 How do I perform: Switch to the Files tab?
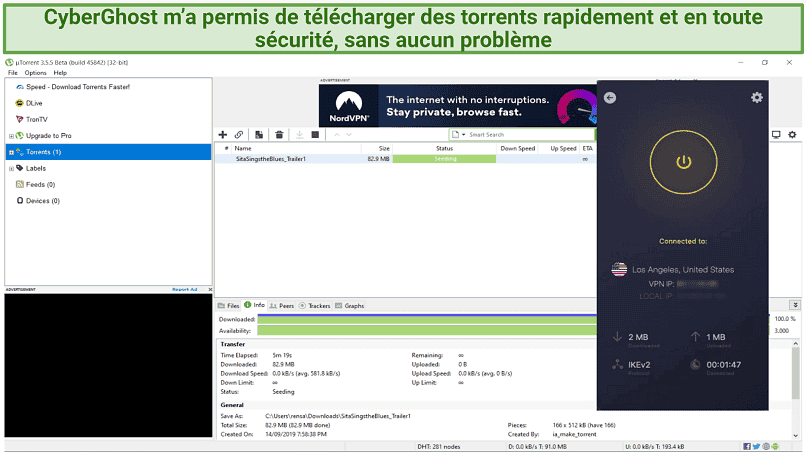[x=229, y=306]
